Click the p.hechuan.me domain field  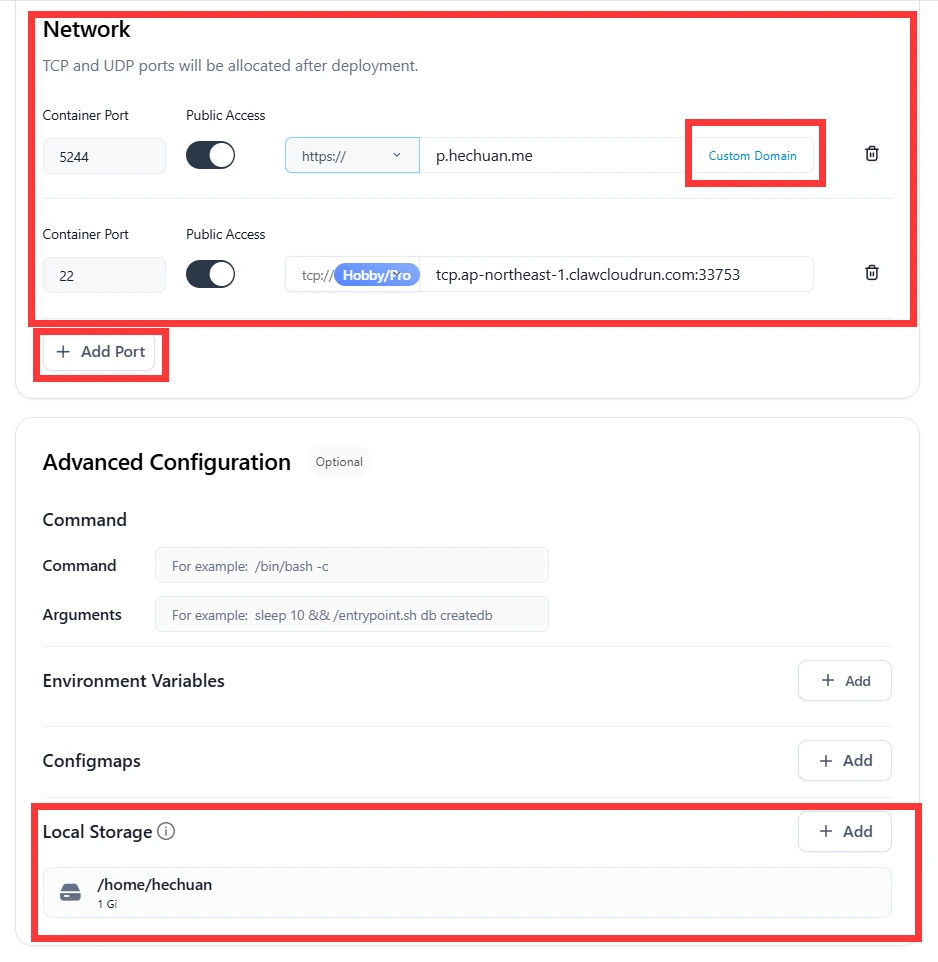pyautogui.click(x=550, y=156)
